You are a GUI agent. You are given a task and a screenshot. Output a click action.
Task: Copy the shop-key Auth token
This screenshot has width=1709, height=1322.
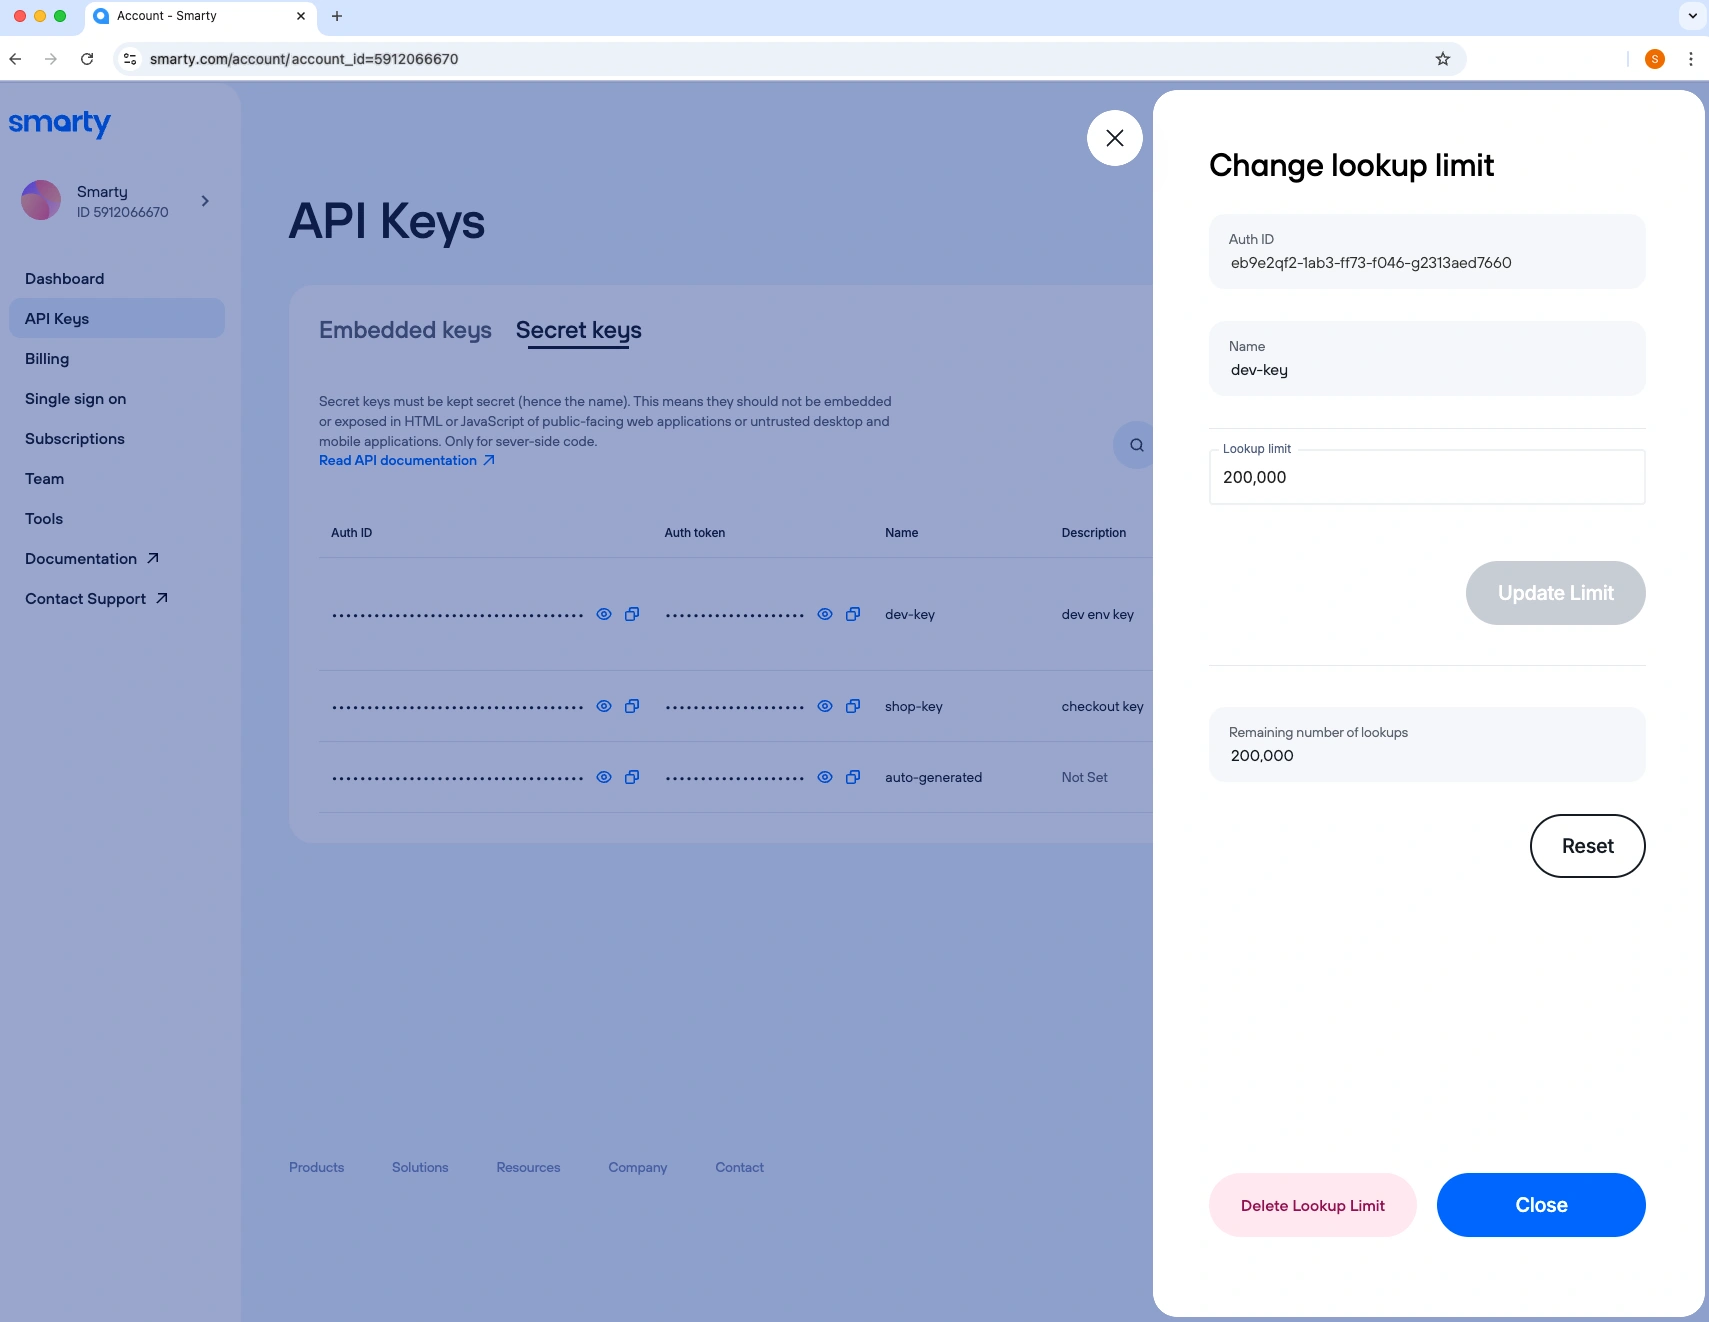coord(853,706)
